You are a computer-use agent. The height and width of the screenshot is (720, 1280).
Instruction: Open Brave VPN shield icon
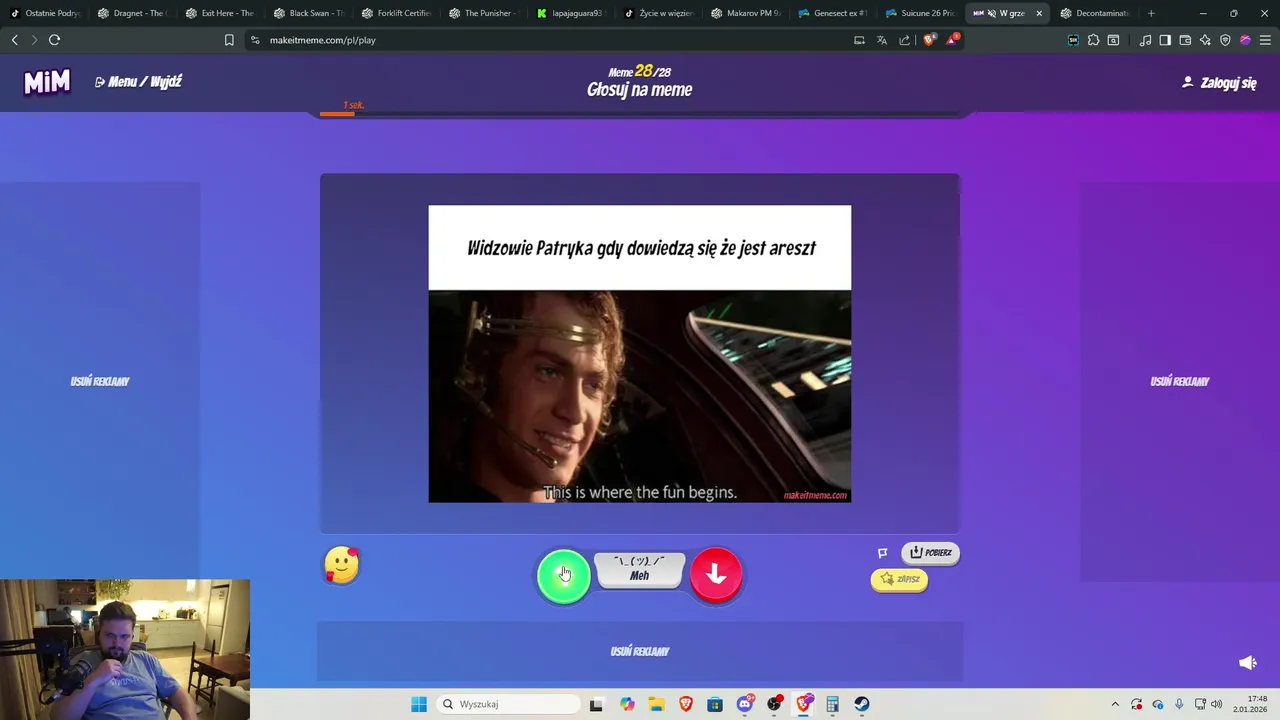click(1225, 40)
